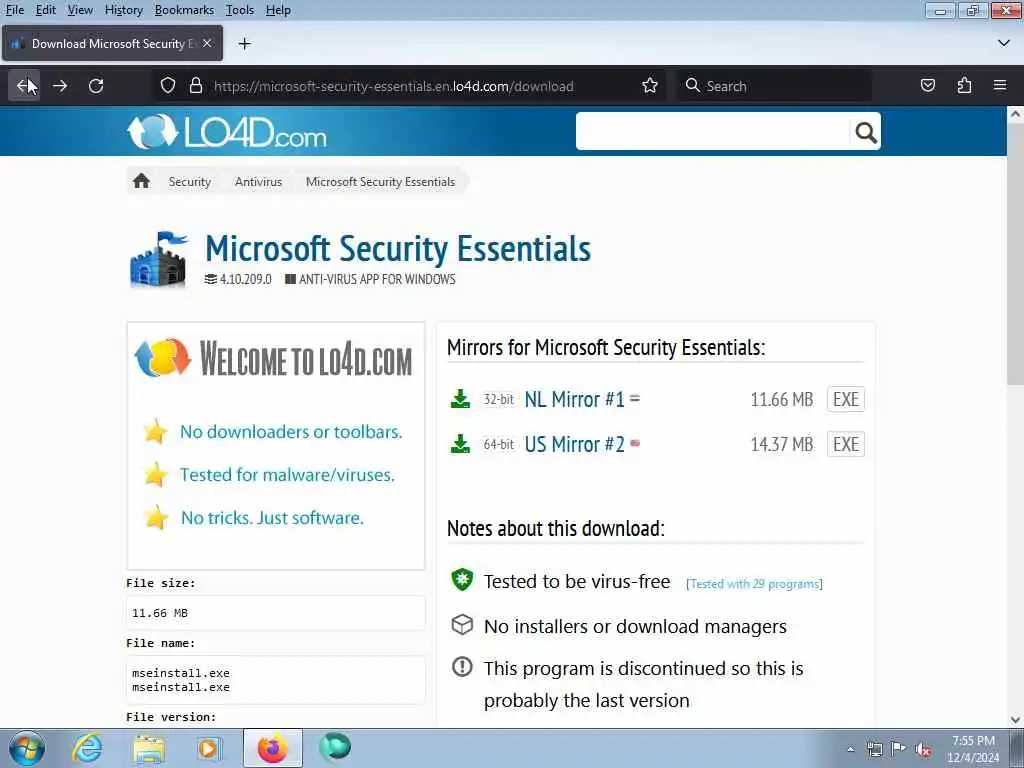The width and height of the screenshot is (1024, 768).
Task: Show hidden tray icons arrow
Action: click(850, 749)
